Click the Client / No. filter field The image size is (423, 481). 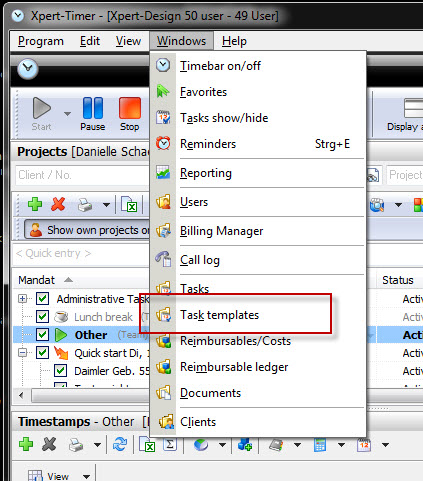click(83, 175)
